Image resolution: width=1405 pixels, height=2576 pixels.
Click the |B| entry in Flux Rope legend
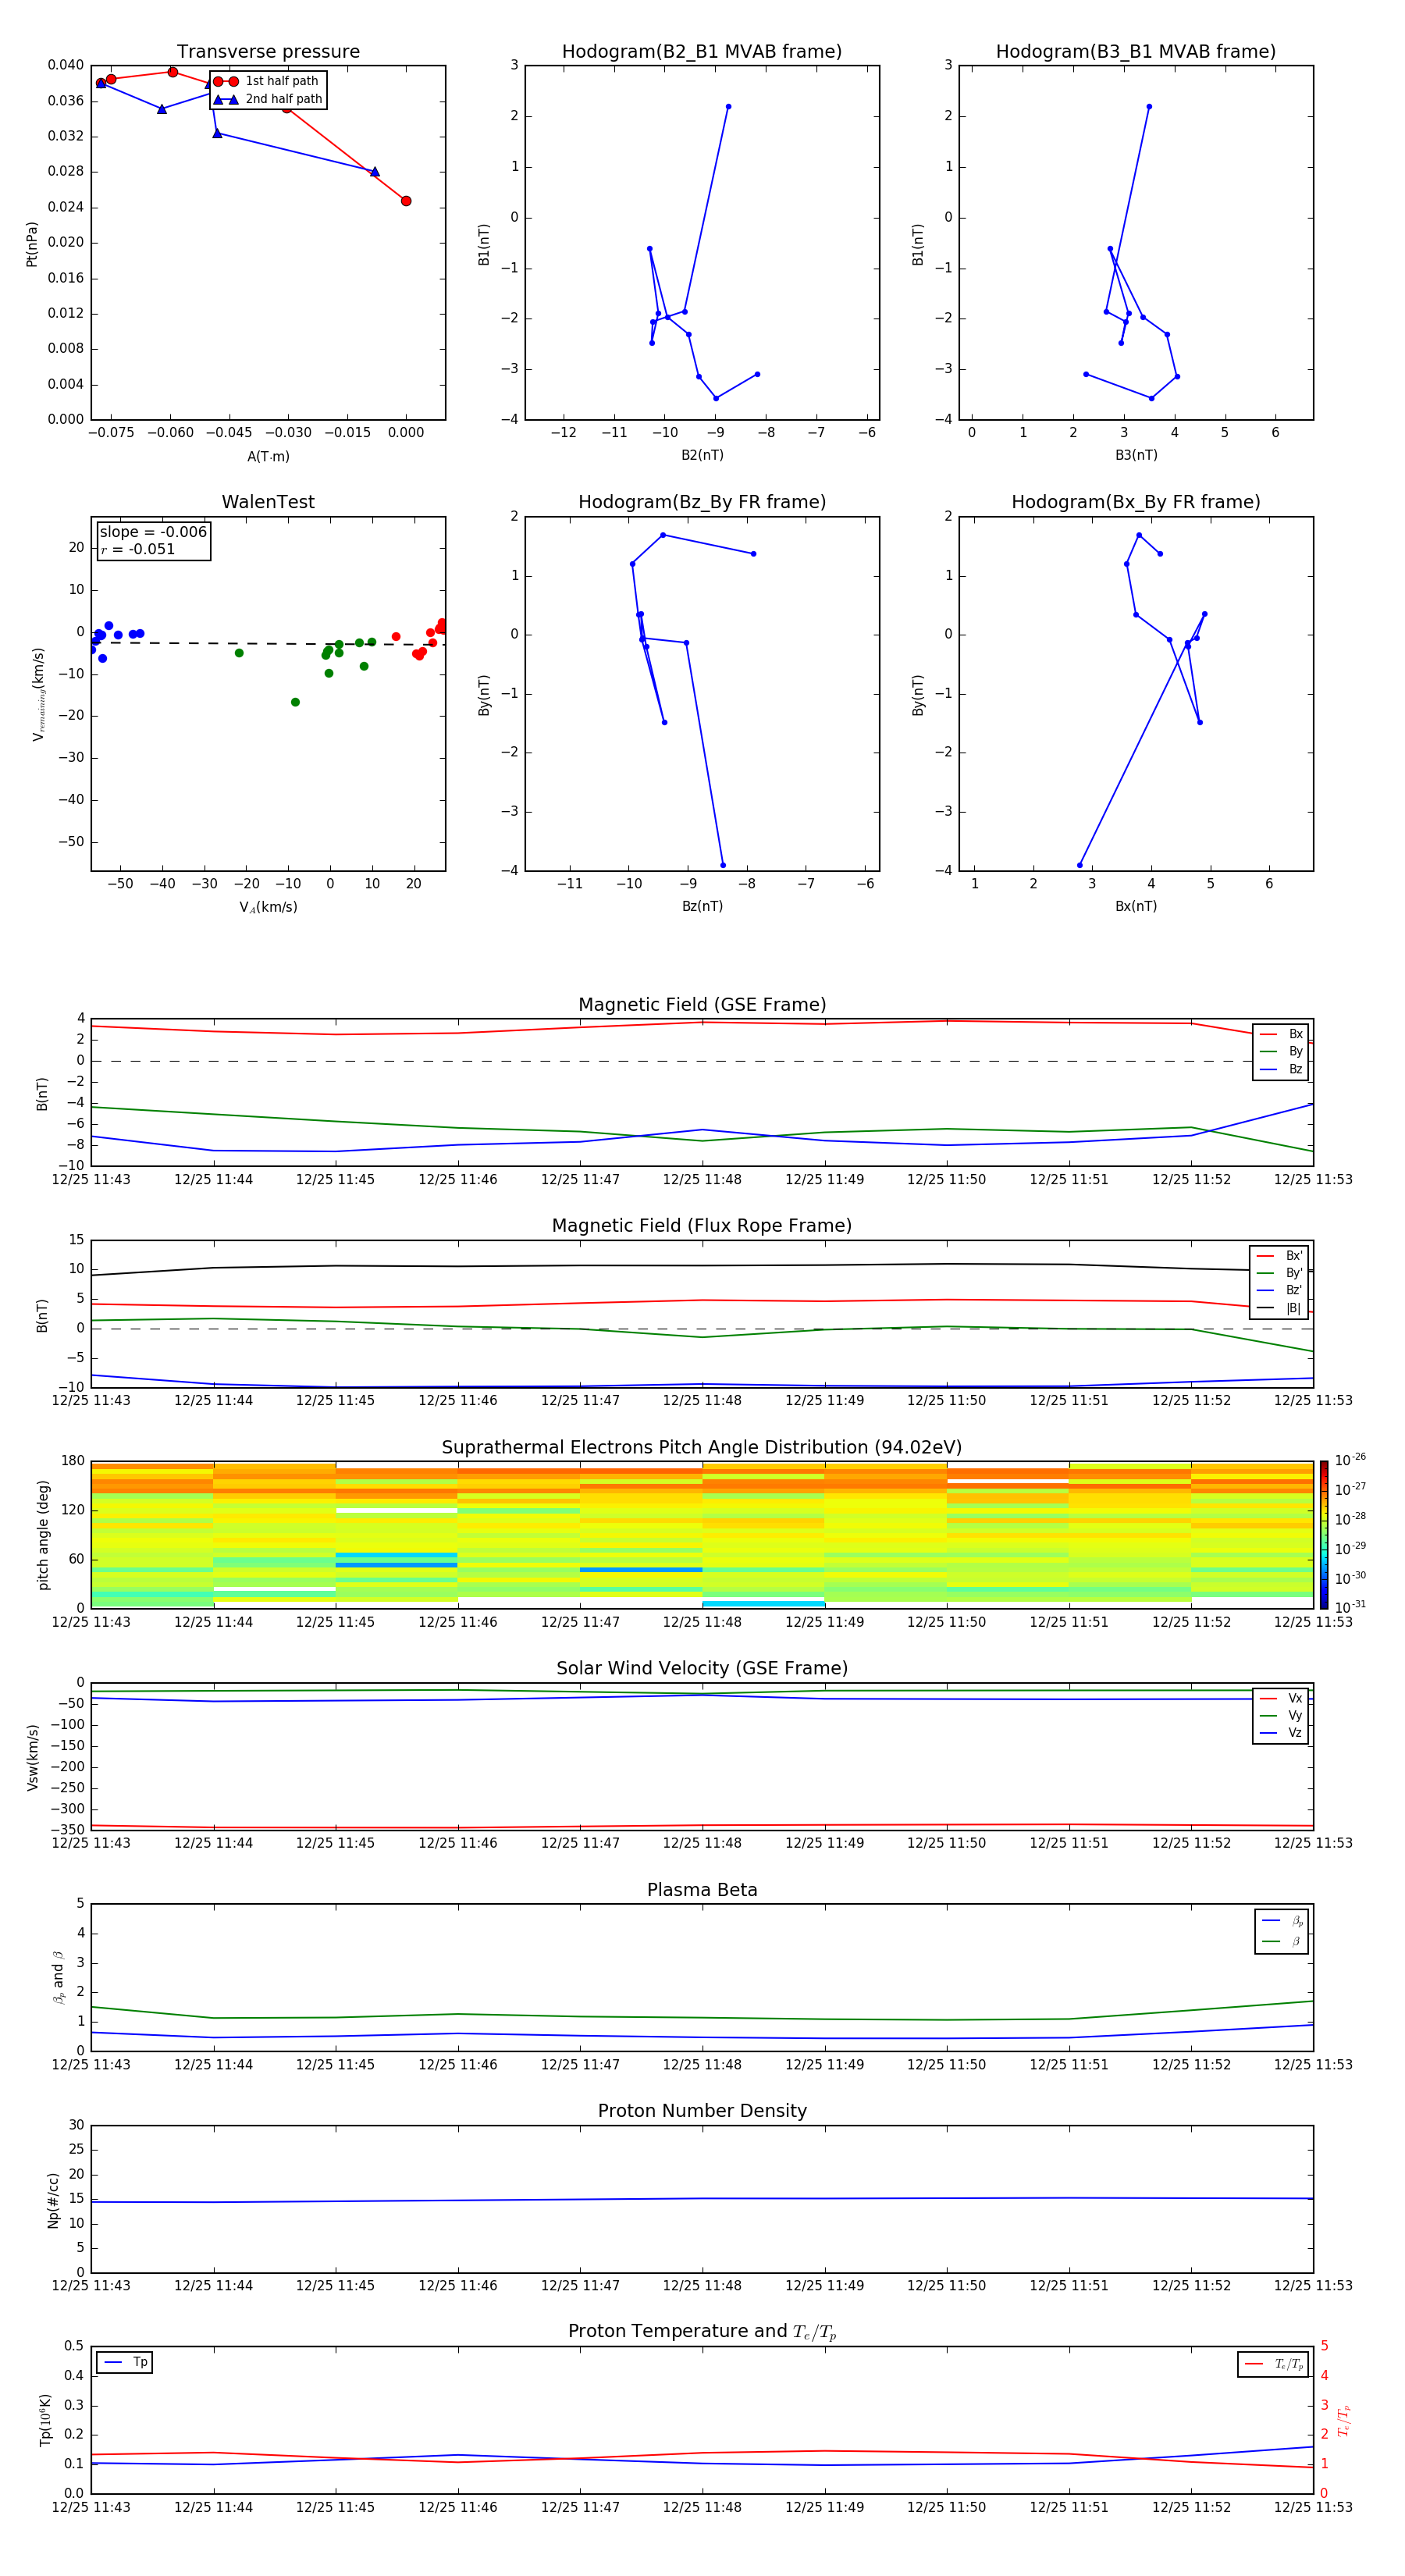coord(1279,1308)
